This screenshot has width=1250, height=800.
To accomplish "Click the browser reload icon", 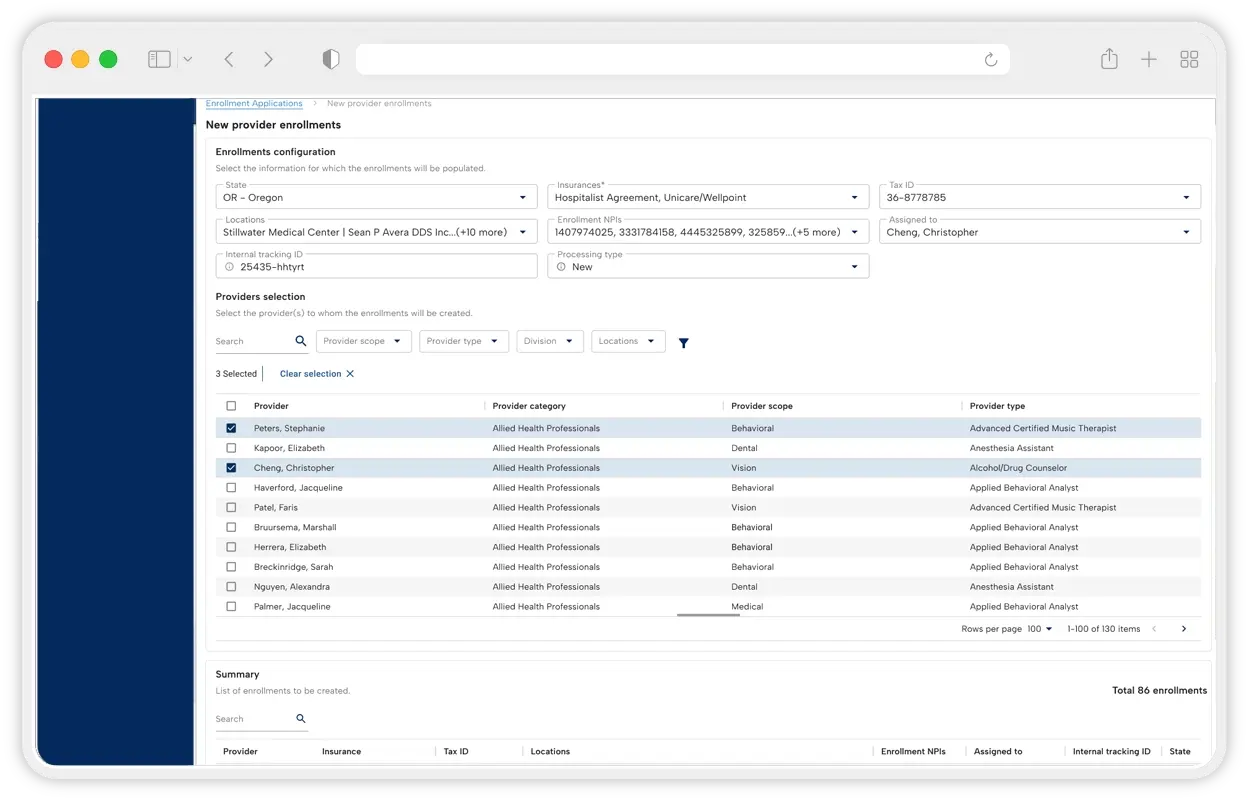I will (991, 60).
